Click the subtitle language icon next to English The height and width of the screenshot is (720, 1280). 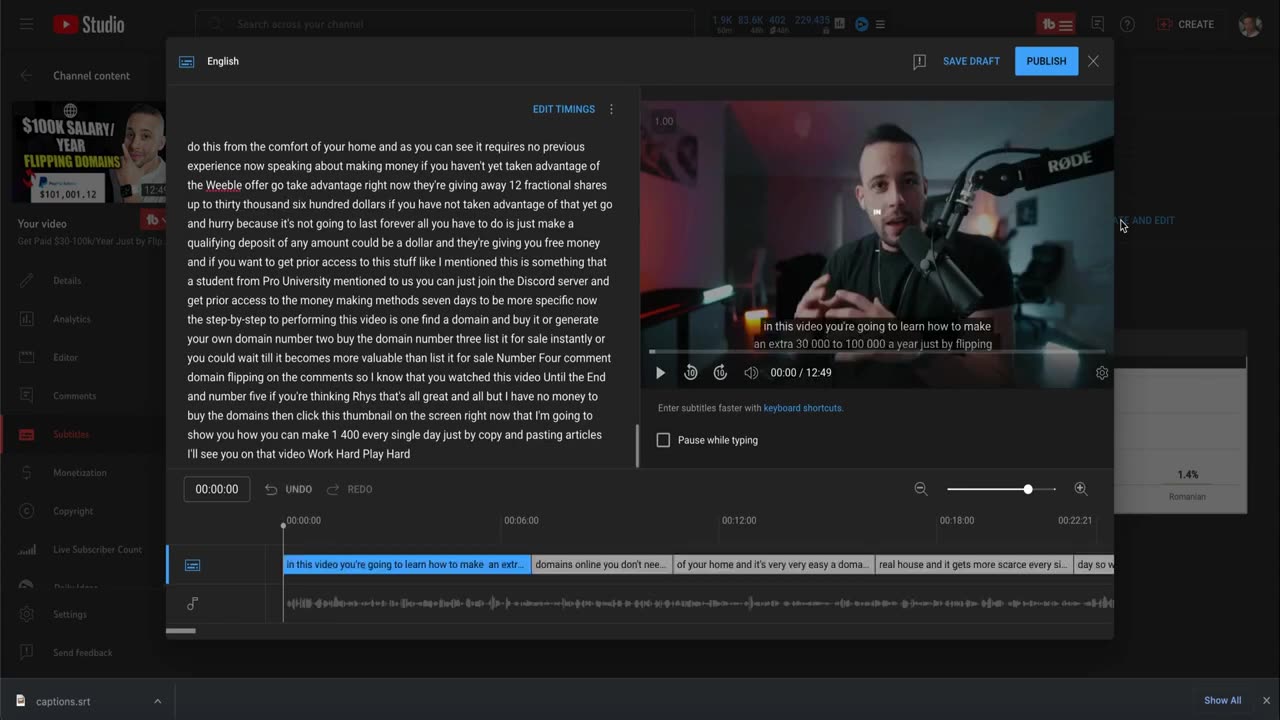[187, 61]
